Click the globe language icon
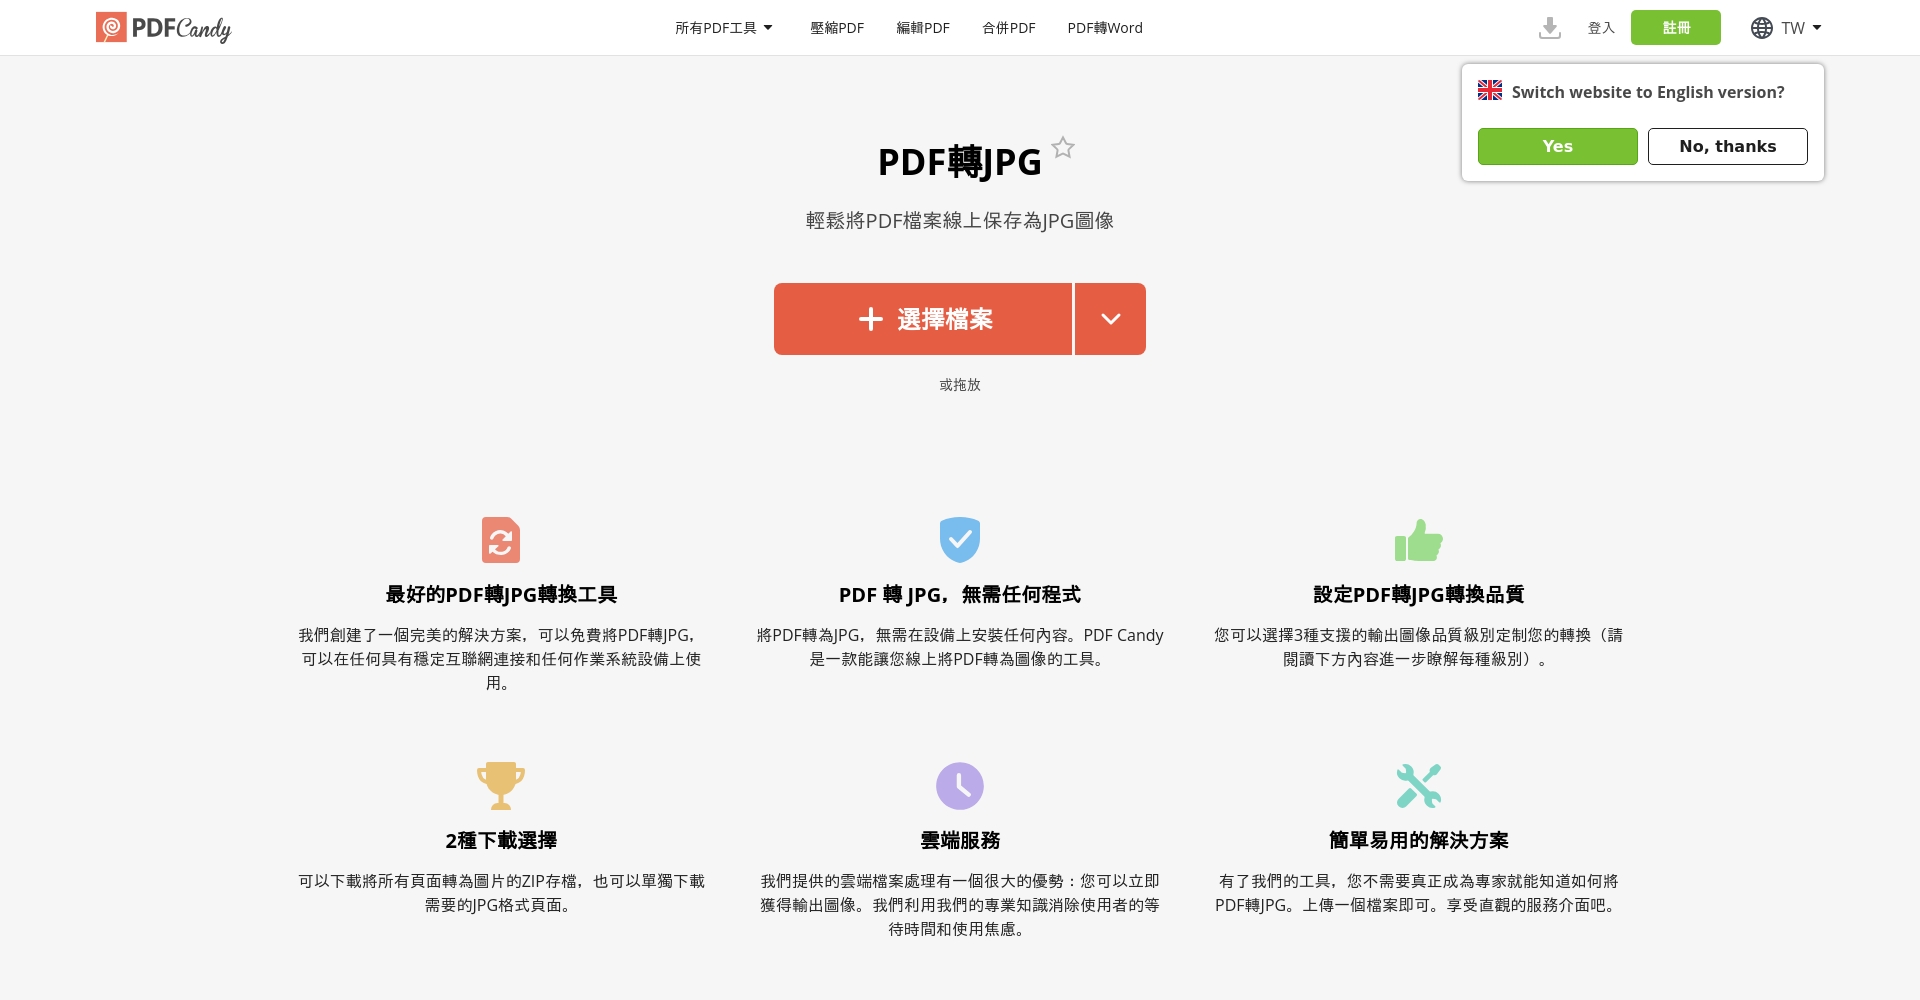This screenshot has height=1000, width=1920. (1762, 27)
